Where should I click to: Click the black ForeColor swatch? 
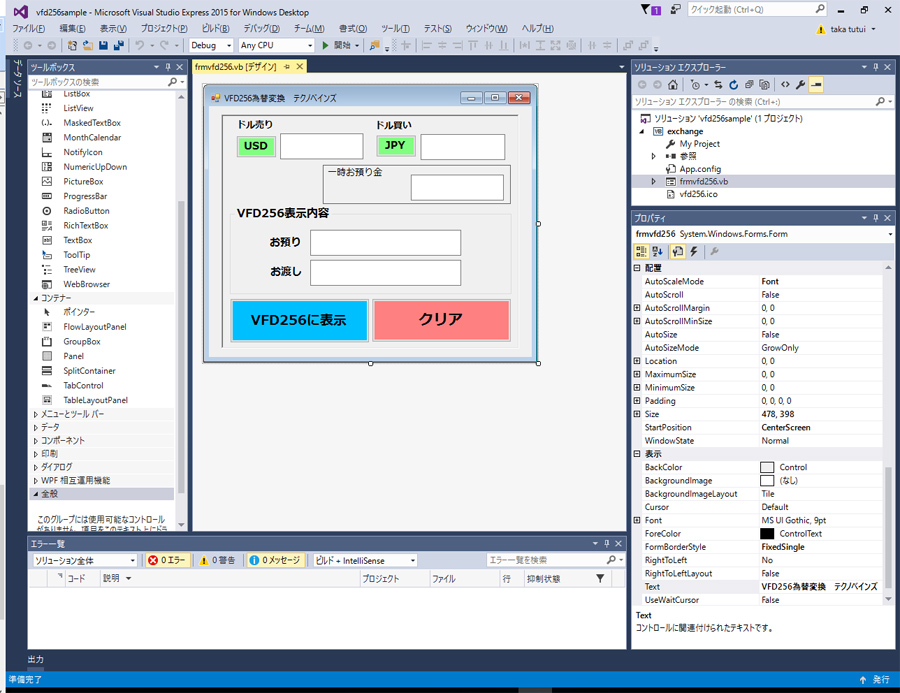coord(767,533)
